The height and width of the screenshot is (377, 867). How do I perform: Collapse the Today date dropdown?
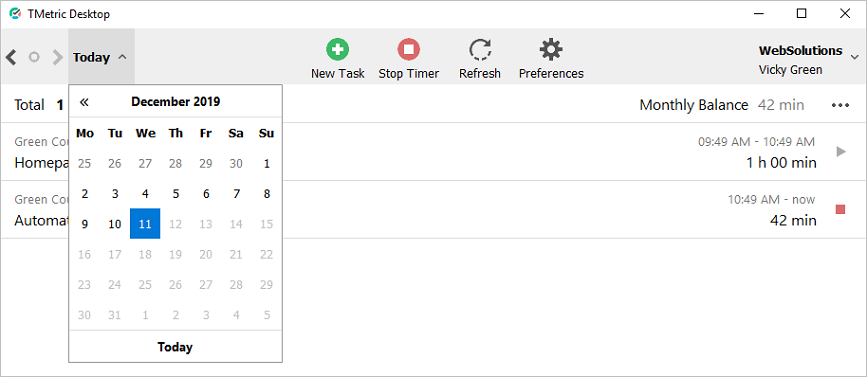point(101,57)
